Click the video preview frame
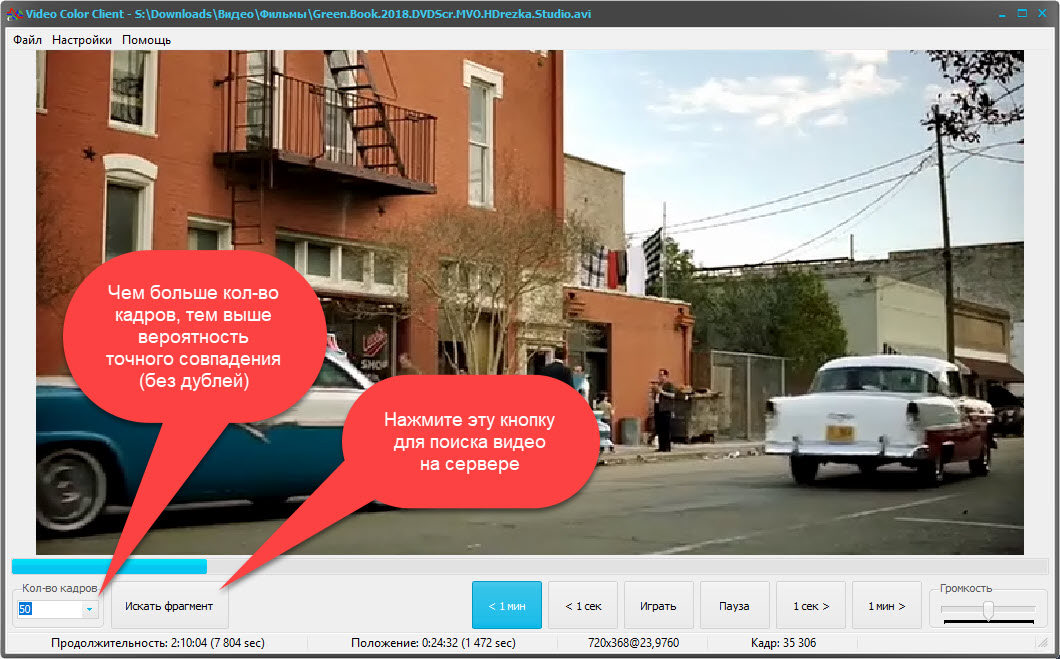The height and width of the screenshot is (659, 1060). click(x=529, y=302)
